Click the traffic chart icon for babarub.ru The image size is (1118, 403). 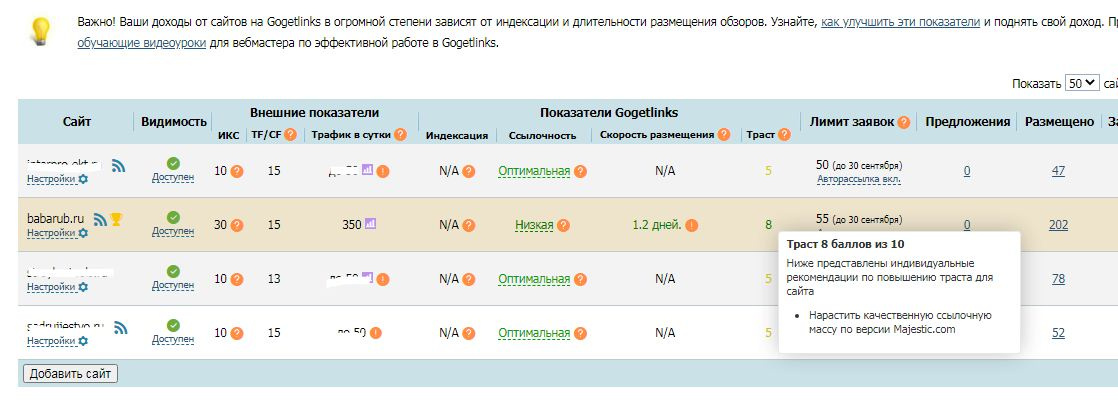click(372, 224)
